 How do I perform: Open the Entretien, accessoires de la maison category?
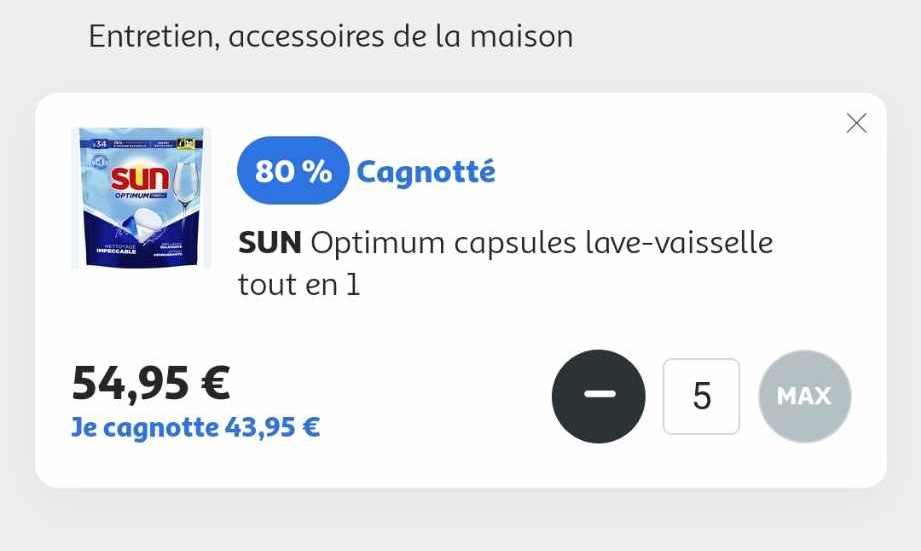click(331, 36)
